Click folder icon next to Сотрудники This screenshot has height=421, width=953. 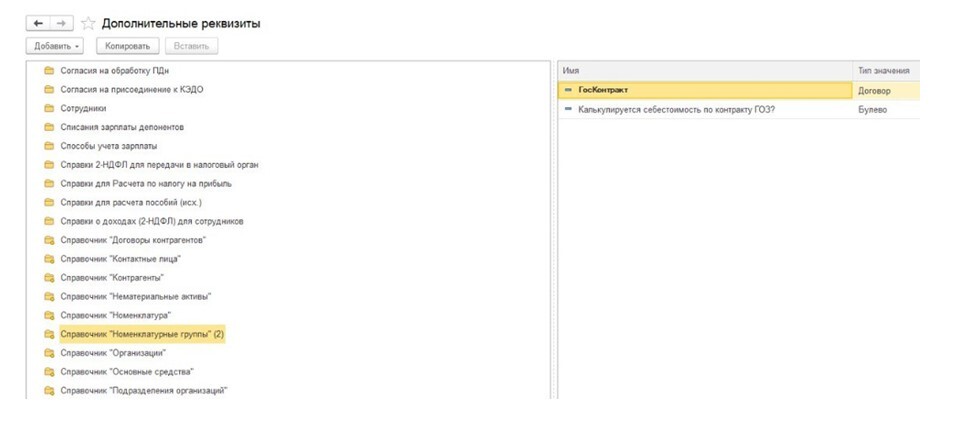tap(49, 108)
